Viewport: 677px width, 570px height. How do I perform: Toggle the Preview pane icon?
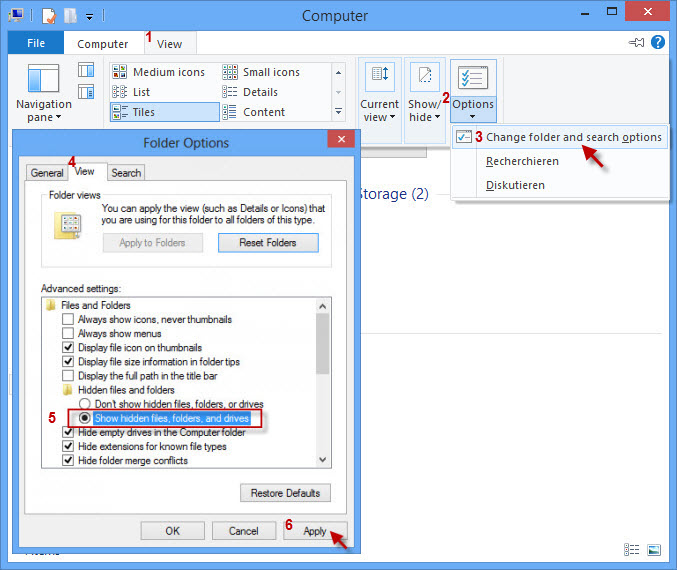86,70
